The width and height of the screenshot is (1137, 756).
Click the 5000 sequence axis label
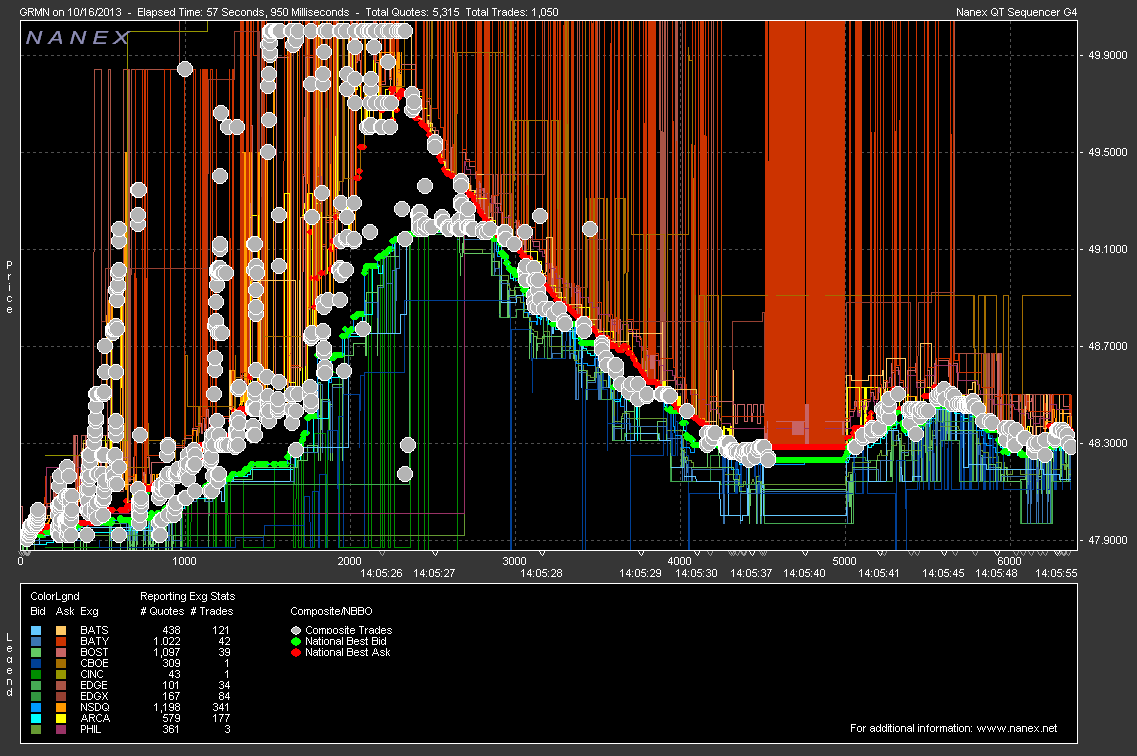[x=844, y=561]
